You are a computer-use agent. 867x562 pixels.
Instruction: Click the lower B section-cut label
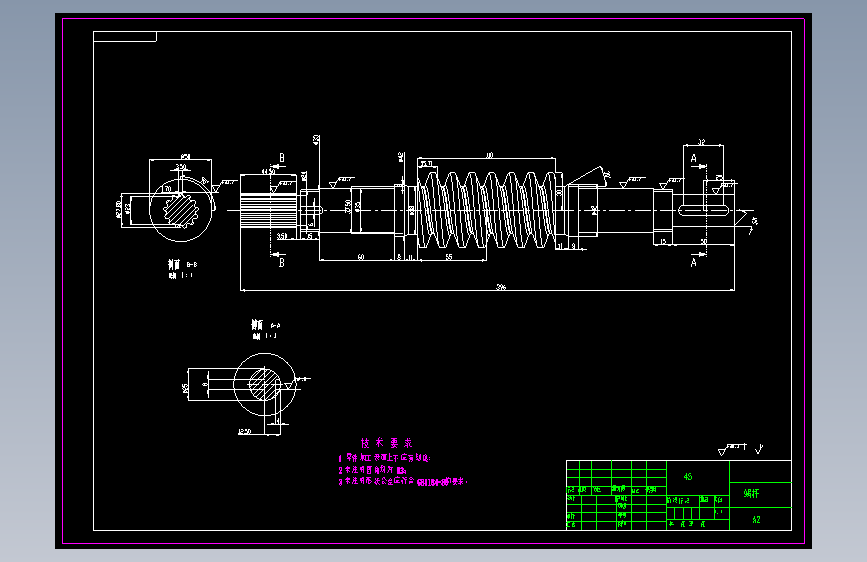pos(282,262)
